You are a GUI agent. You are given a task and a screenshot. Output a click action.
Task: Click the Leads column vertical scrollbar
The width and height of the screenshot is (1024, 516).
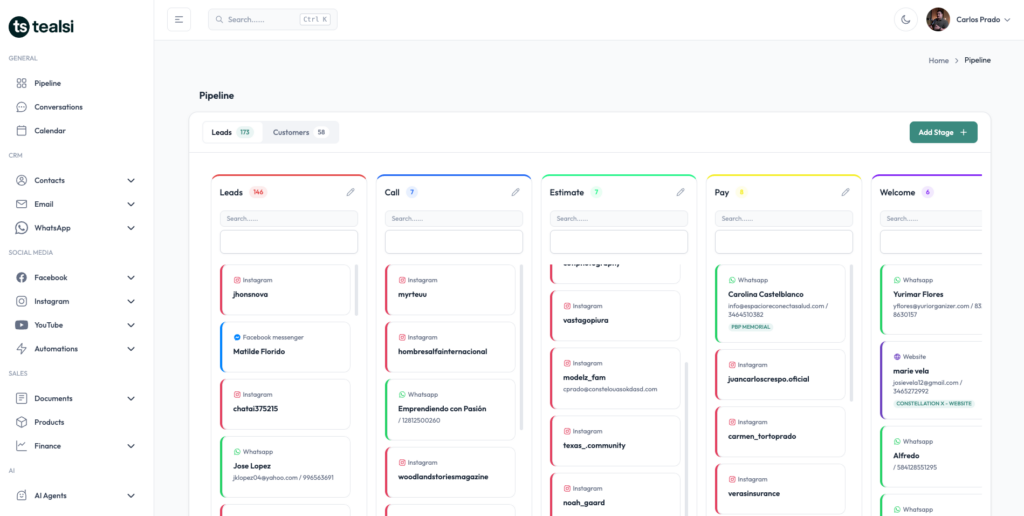[x=356, y=290]
